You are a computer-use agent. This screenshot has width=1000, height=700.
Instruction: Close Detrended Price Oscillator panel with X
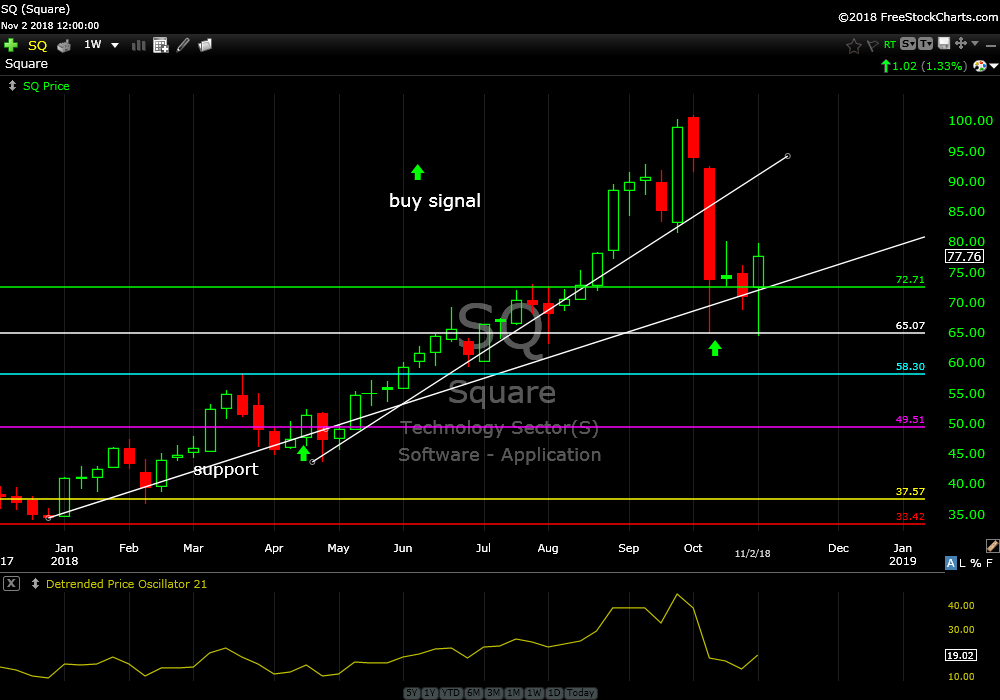pyautogui.click(x=10, y=584)
